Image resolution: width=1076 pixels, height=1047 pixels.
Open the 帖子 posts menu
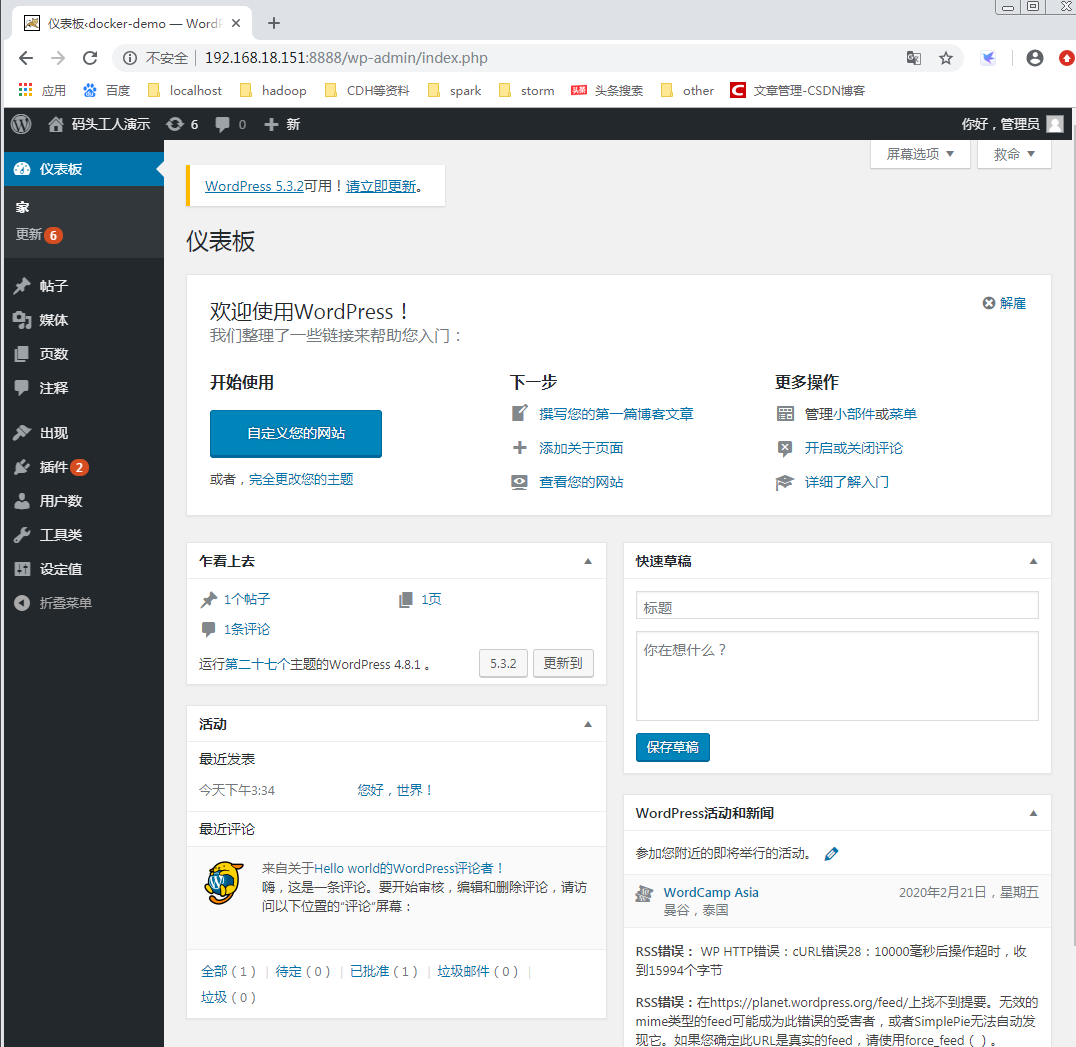click(x=84, y=286)
